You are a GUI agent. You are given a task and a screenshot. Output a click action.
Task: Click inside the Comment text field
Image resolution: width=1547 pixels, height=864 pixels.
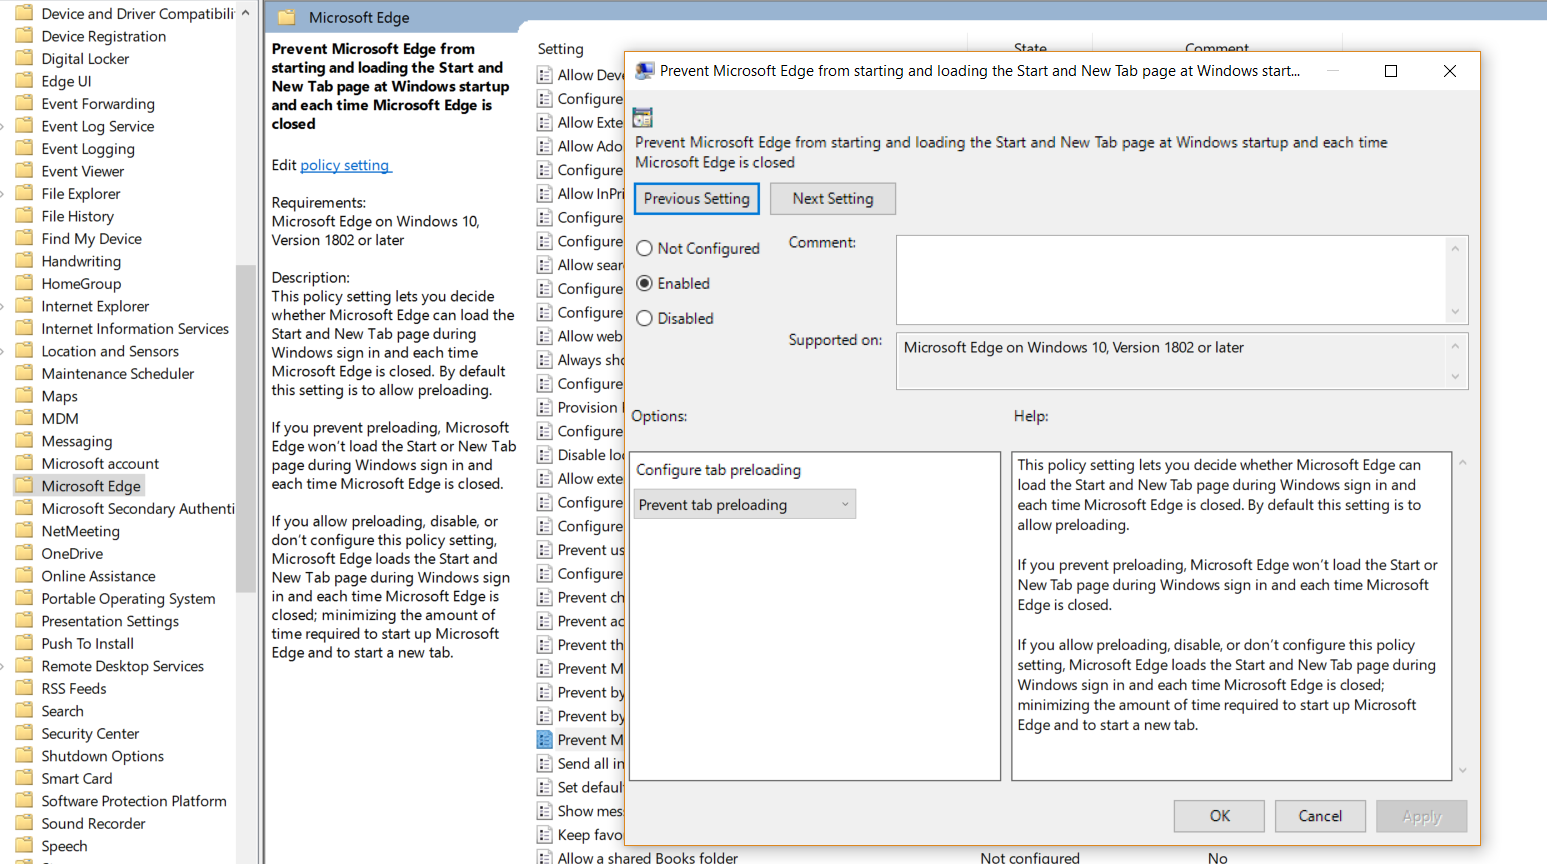(x=1171, y=280)
